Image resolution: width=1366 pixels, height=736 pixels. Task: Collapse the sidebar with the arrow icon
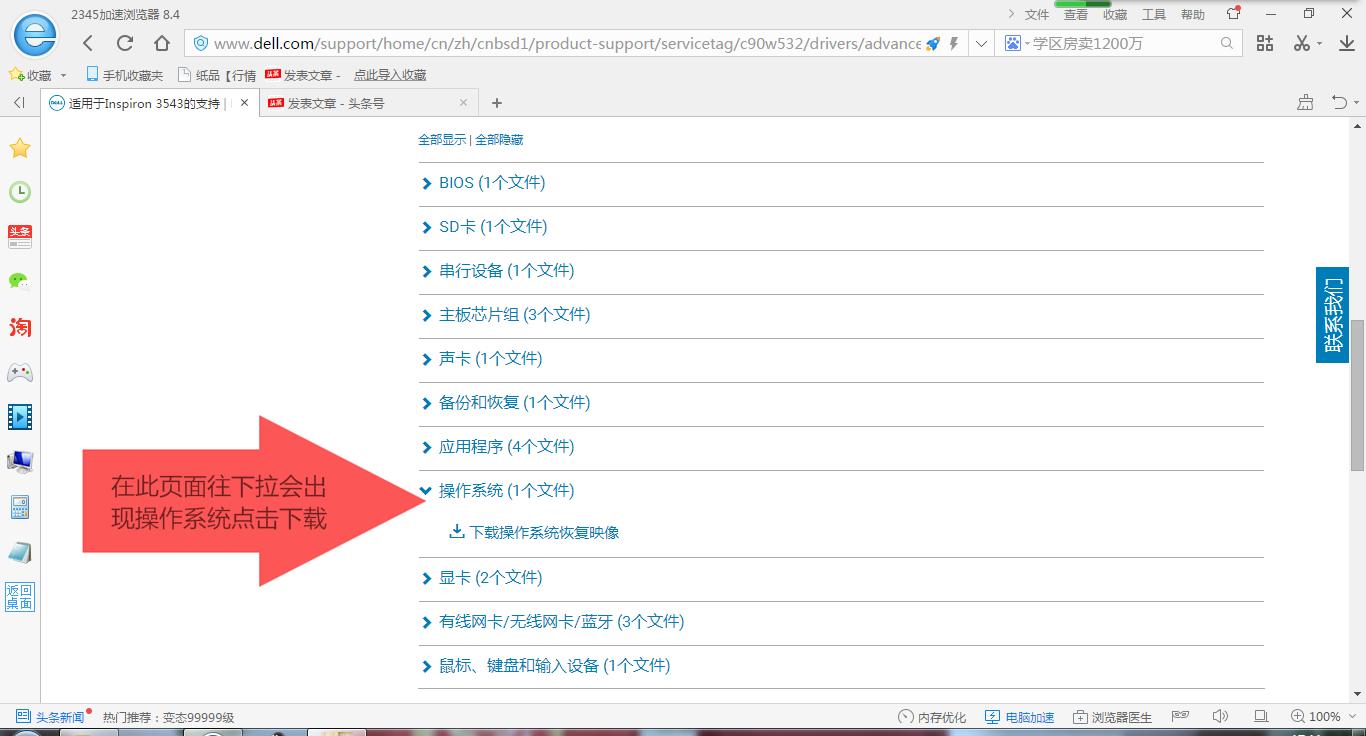click(x=19, y=102)
